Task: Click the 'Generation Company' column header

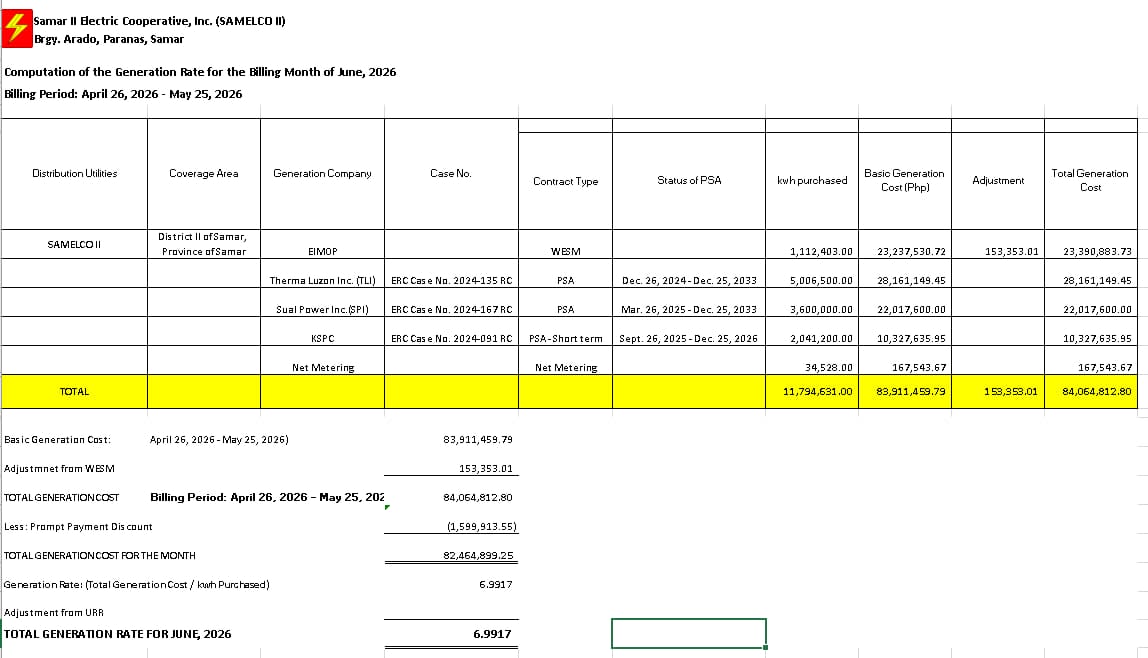Action: [x=322, y=173]
